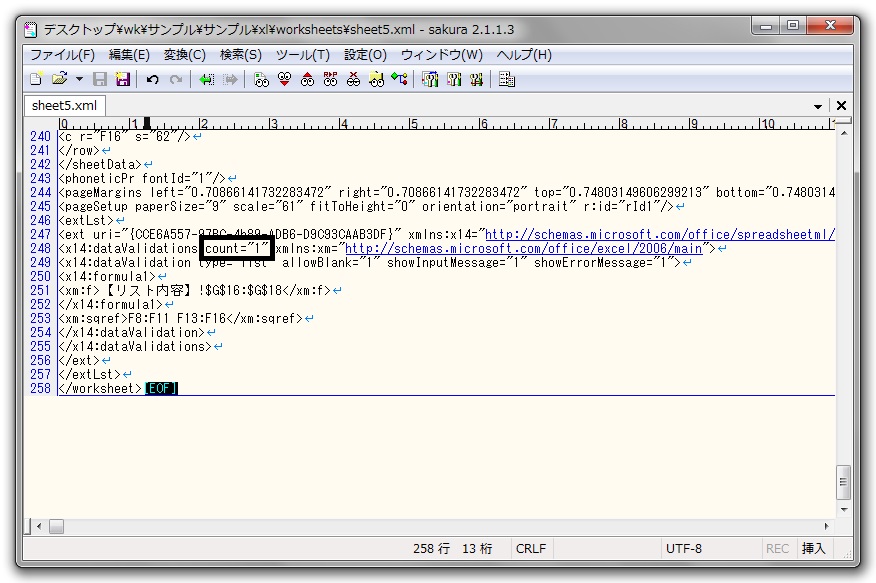Find next match with down-arrow eyes icon

coord(284,79)
